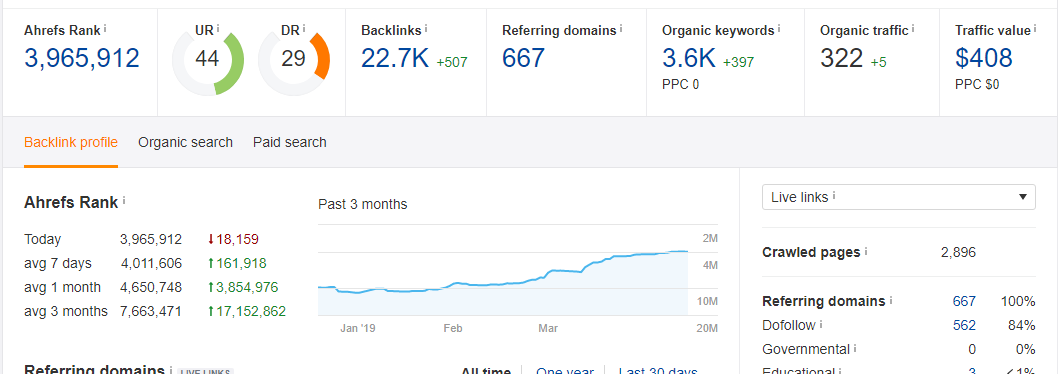Select the Dofollow 84% percentage
This screenshot has width=1059, height=374.
click(1021, 325)
